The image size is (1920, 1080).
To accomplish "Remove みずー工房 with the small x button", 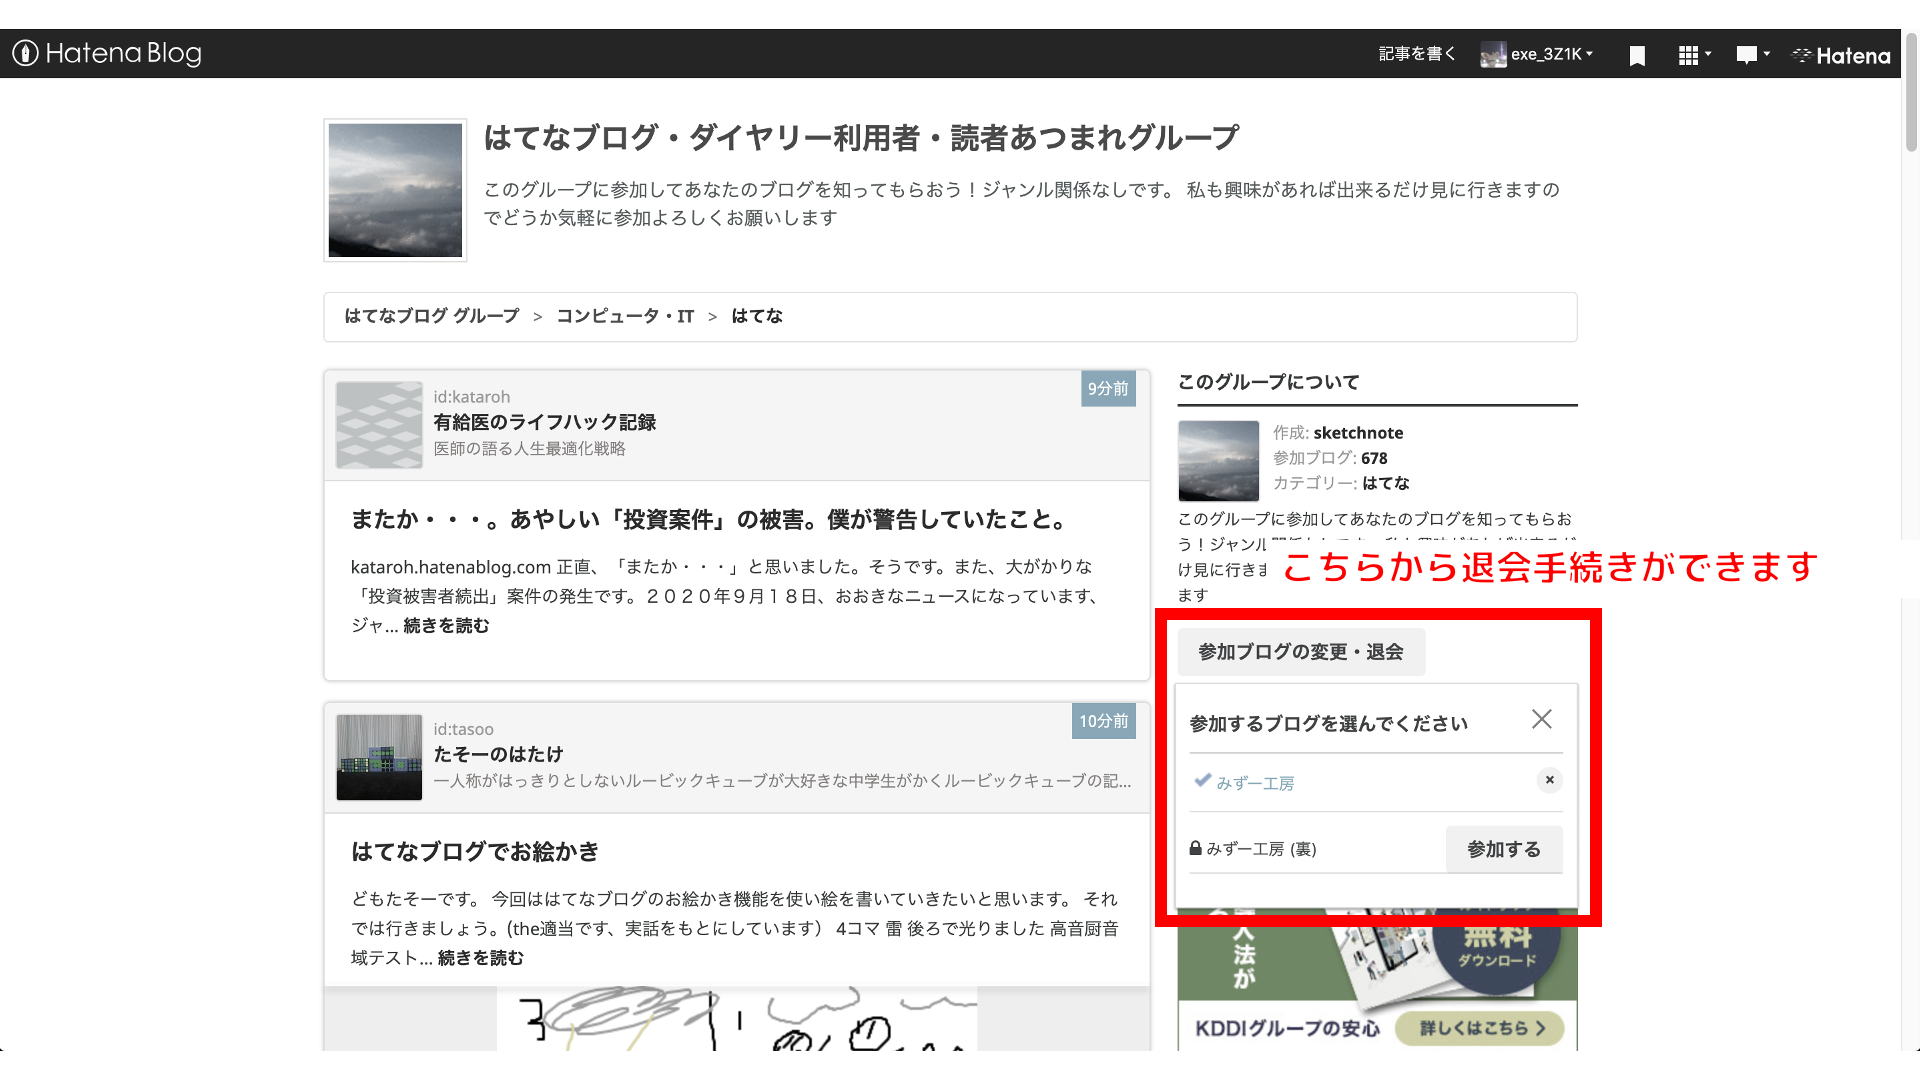I will (1550, 780).
